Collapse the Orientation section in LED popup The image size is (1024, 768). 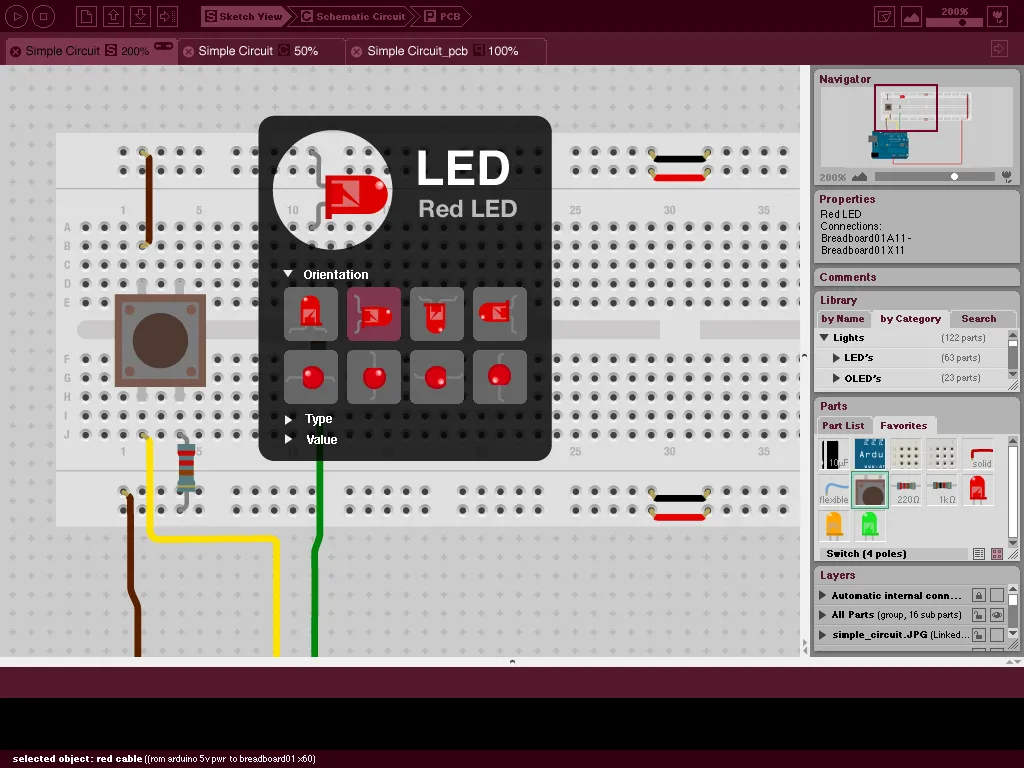coord(288,274)
